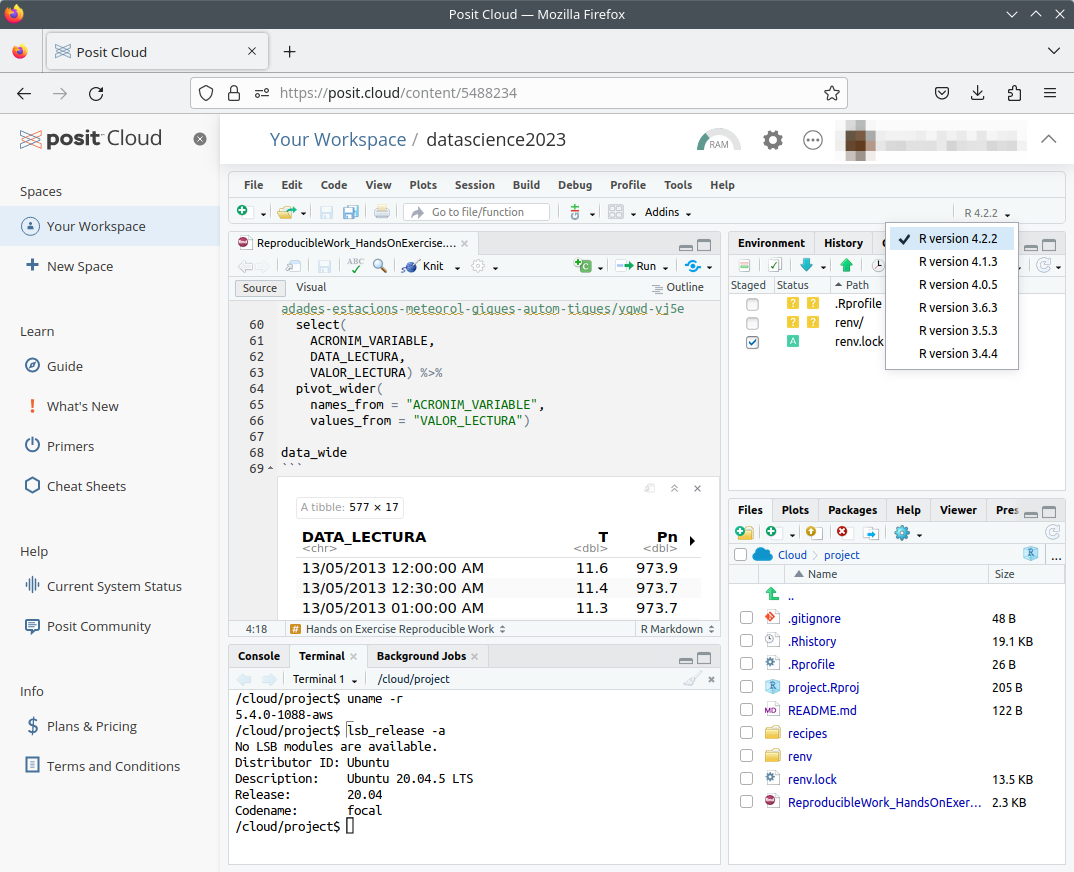Click the find/replace magnifier icon in editor
Image resolution: width=1074 pixels, height=872 pixels.
point(379,266)
